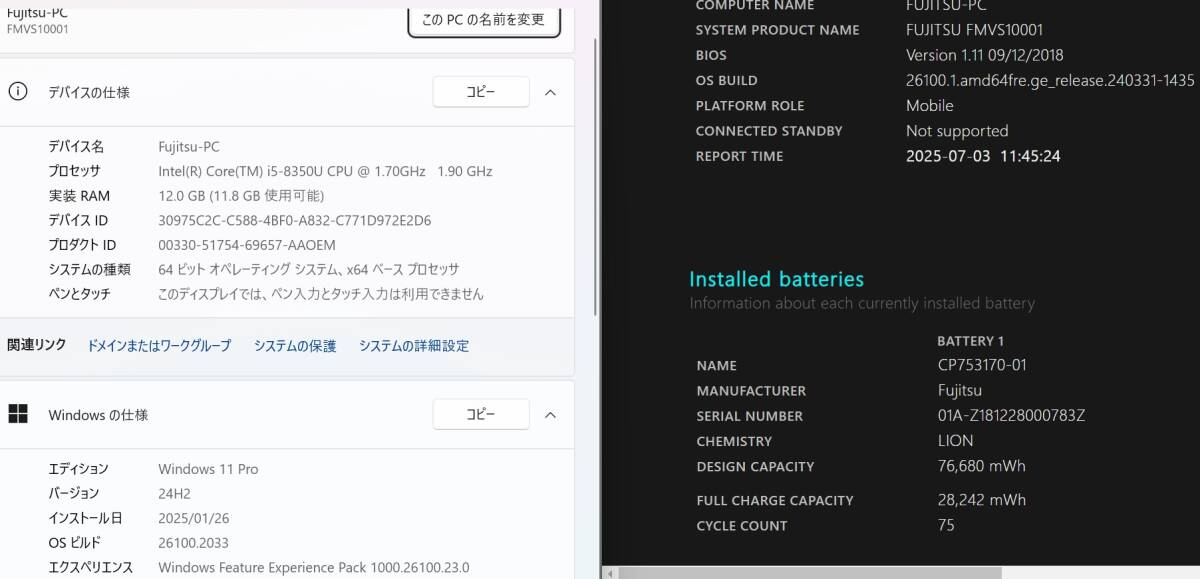
Task: Select manufacturer Fujitsu in battery report
Action: 960,390
